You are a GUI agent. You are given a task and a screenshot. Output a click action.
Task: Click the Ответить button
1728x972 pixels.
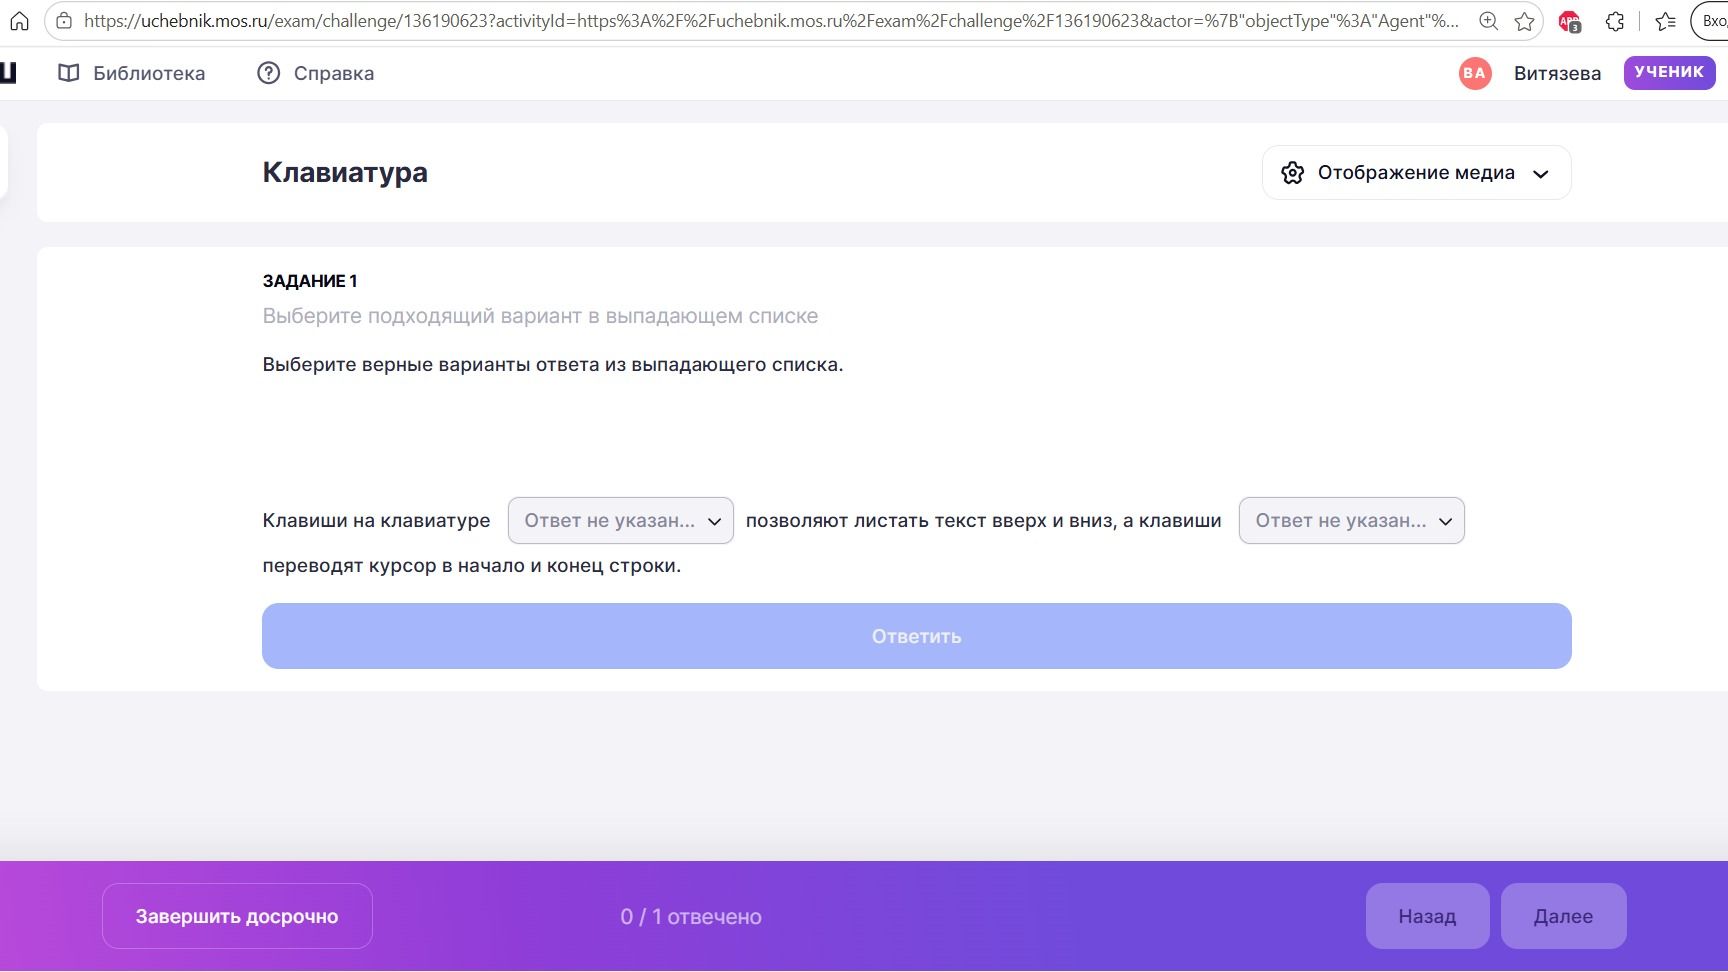[917, 636]
